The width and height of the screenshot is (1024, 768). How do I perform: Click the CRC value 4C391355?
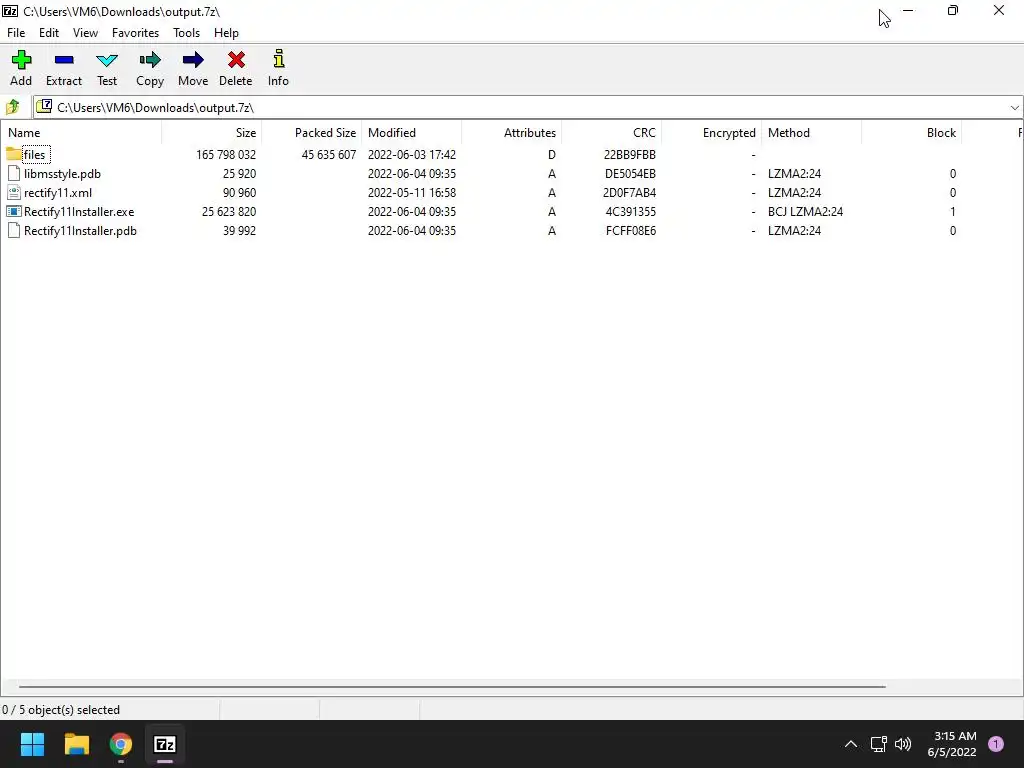coord(631,212)
